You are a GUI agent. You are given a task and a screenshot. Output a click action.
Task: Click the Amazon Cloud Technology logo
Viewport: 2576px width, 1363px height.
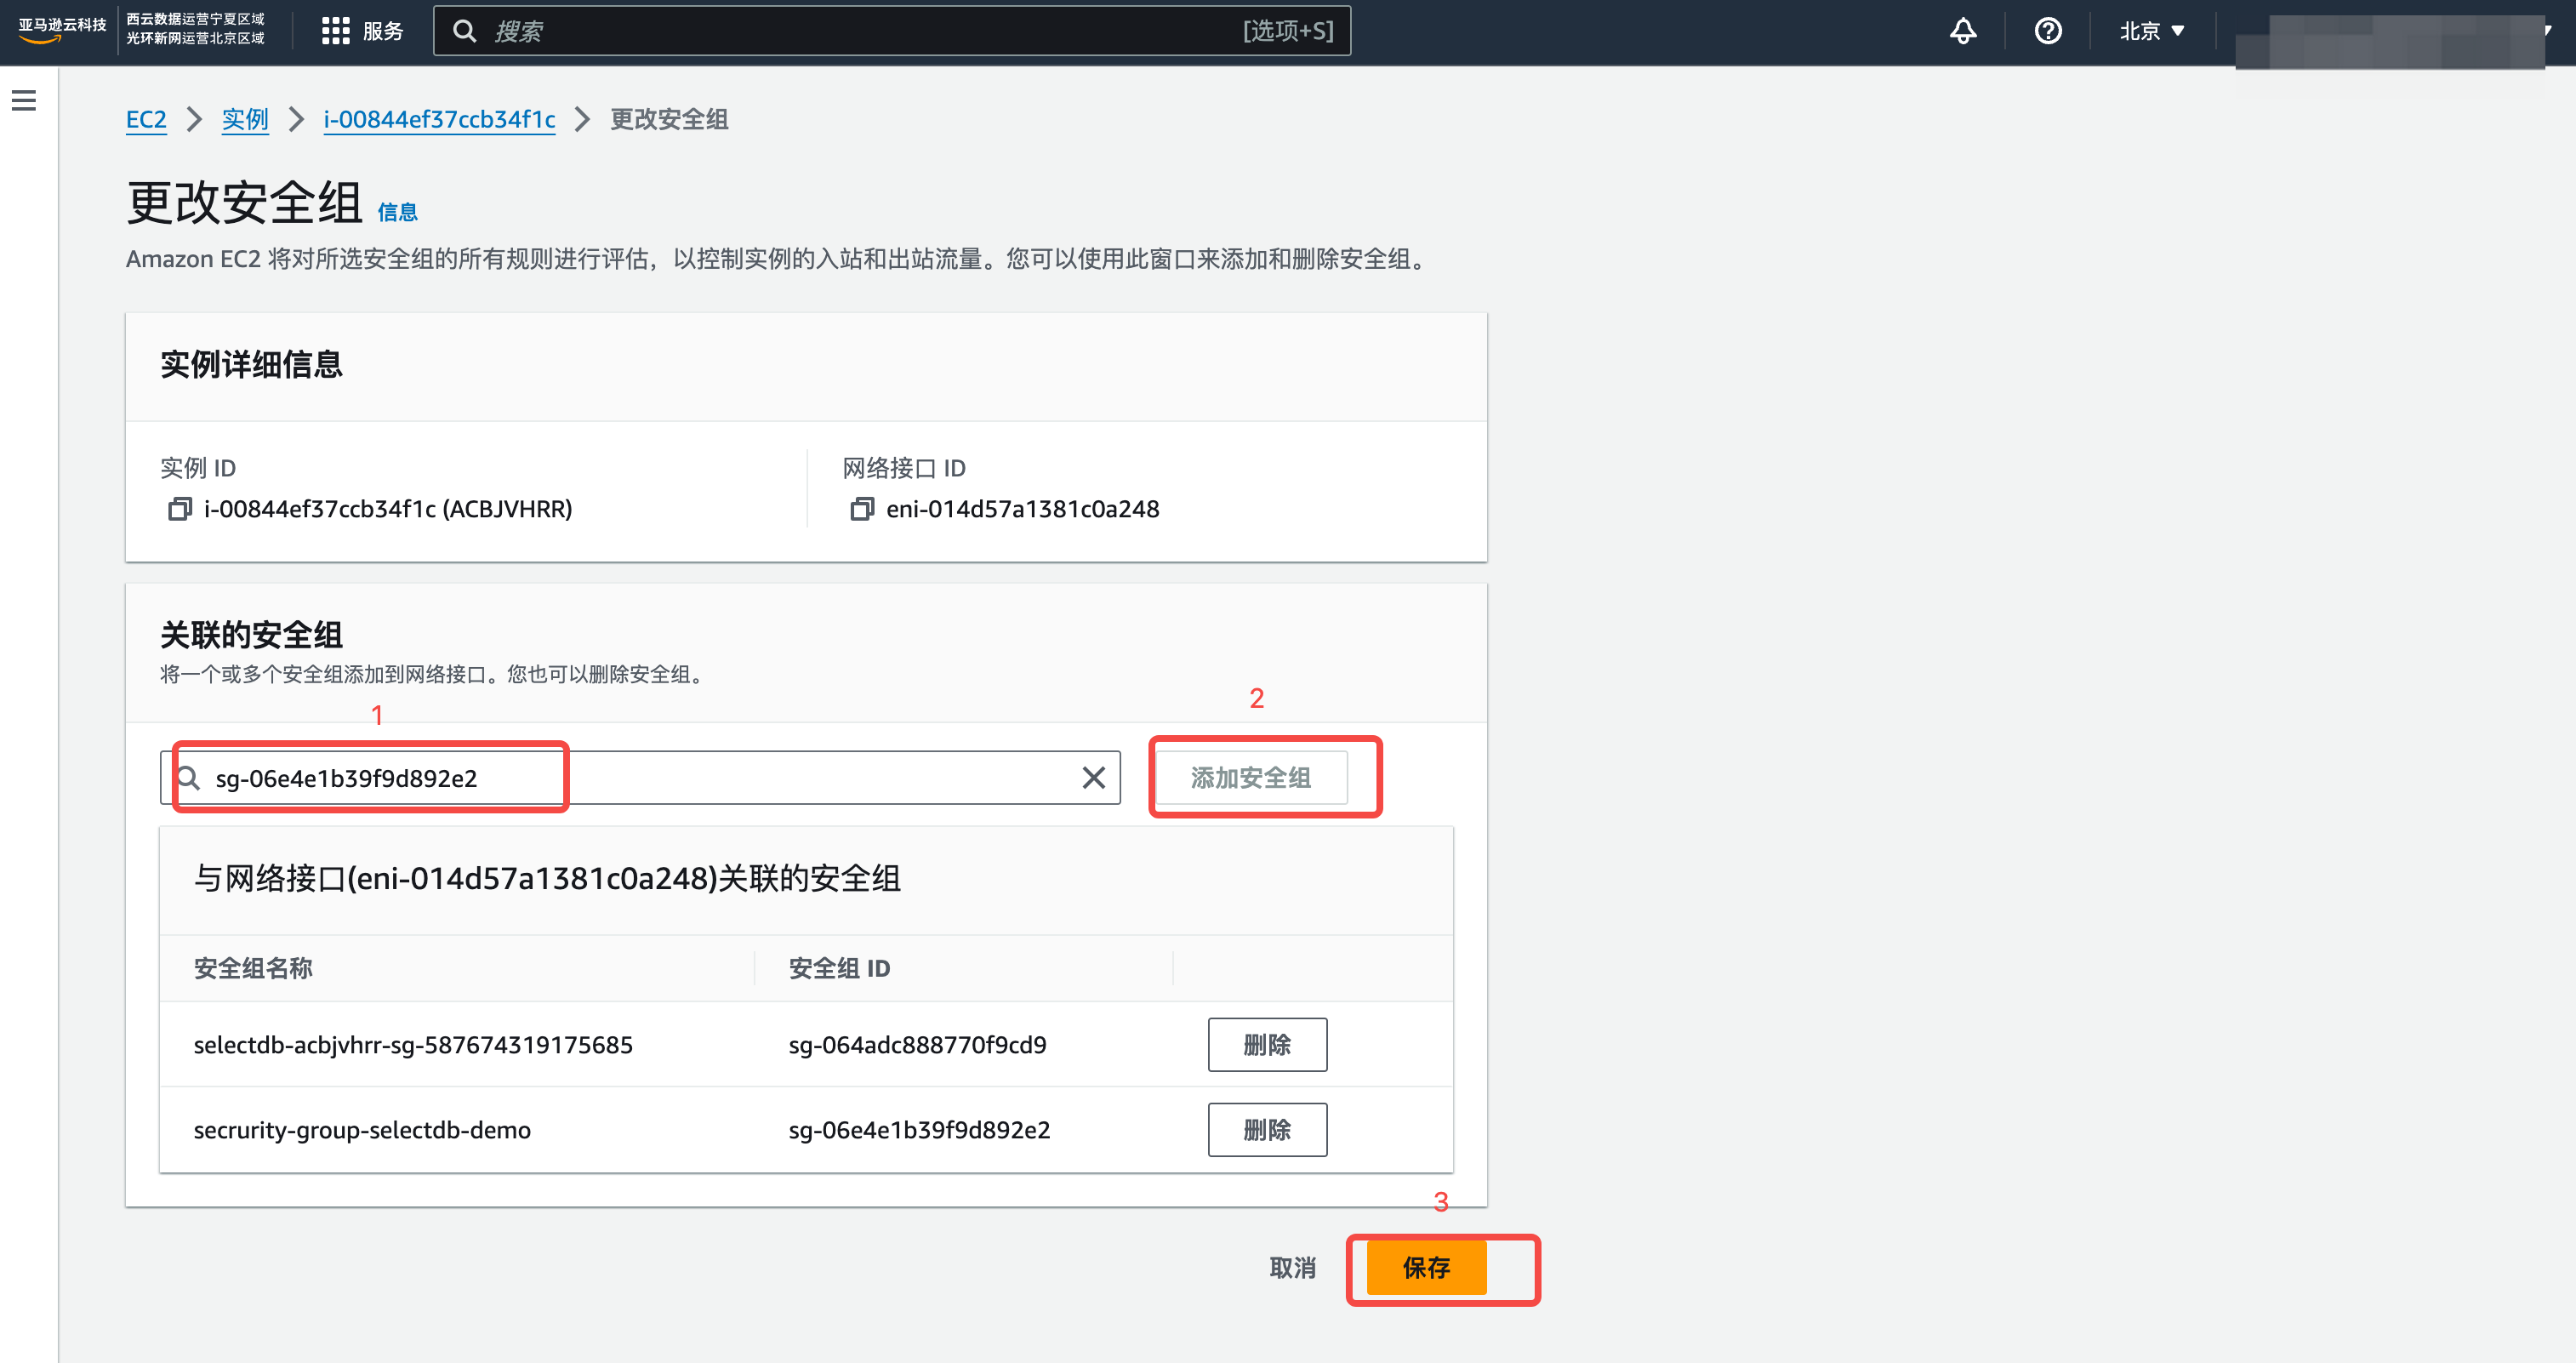62,30
